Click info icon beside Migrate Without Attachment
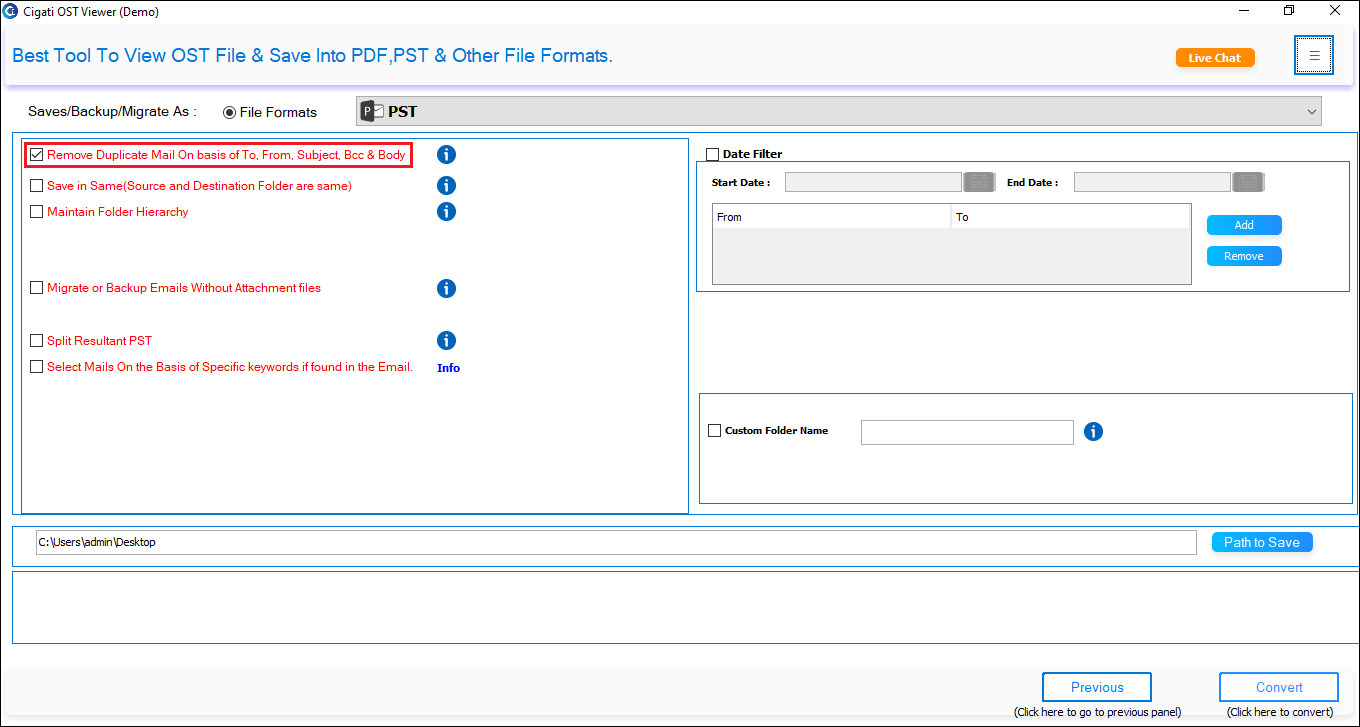Image resolution: width=1360 pixels, height=727 pixels. click(x=447, y=288)
